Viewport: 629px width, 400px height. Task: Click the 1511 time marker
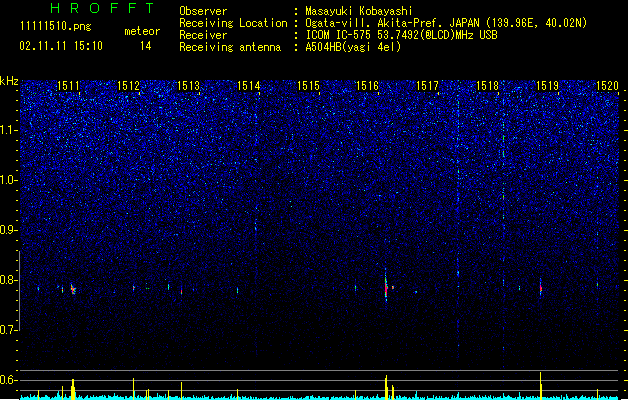pyautogui.click(x=68, y=86)
